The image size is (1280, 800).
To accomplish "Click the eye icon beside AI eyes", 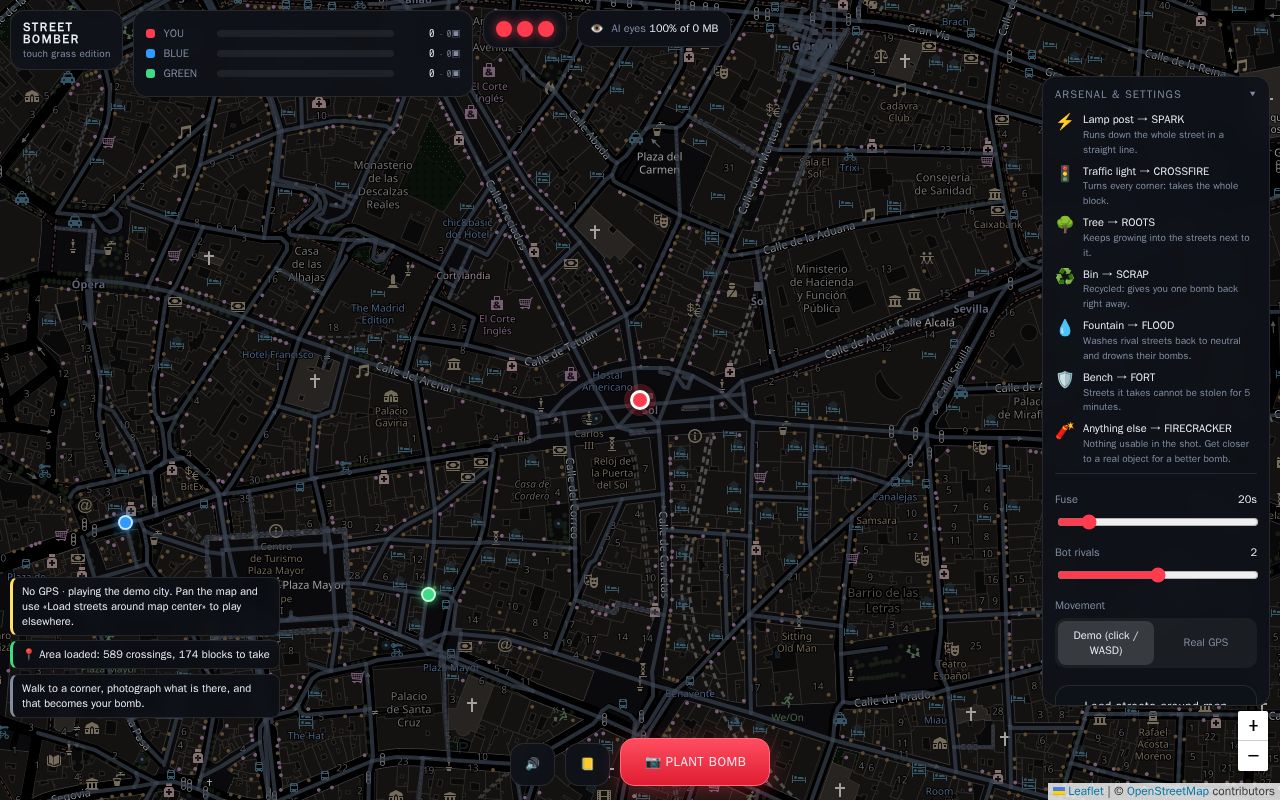I will [x=597, y=28].
